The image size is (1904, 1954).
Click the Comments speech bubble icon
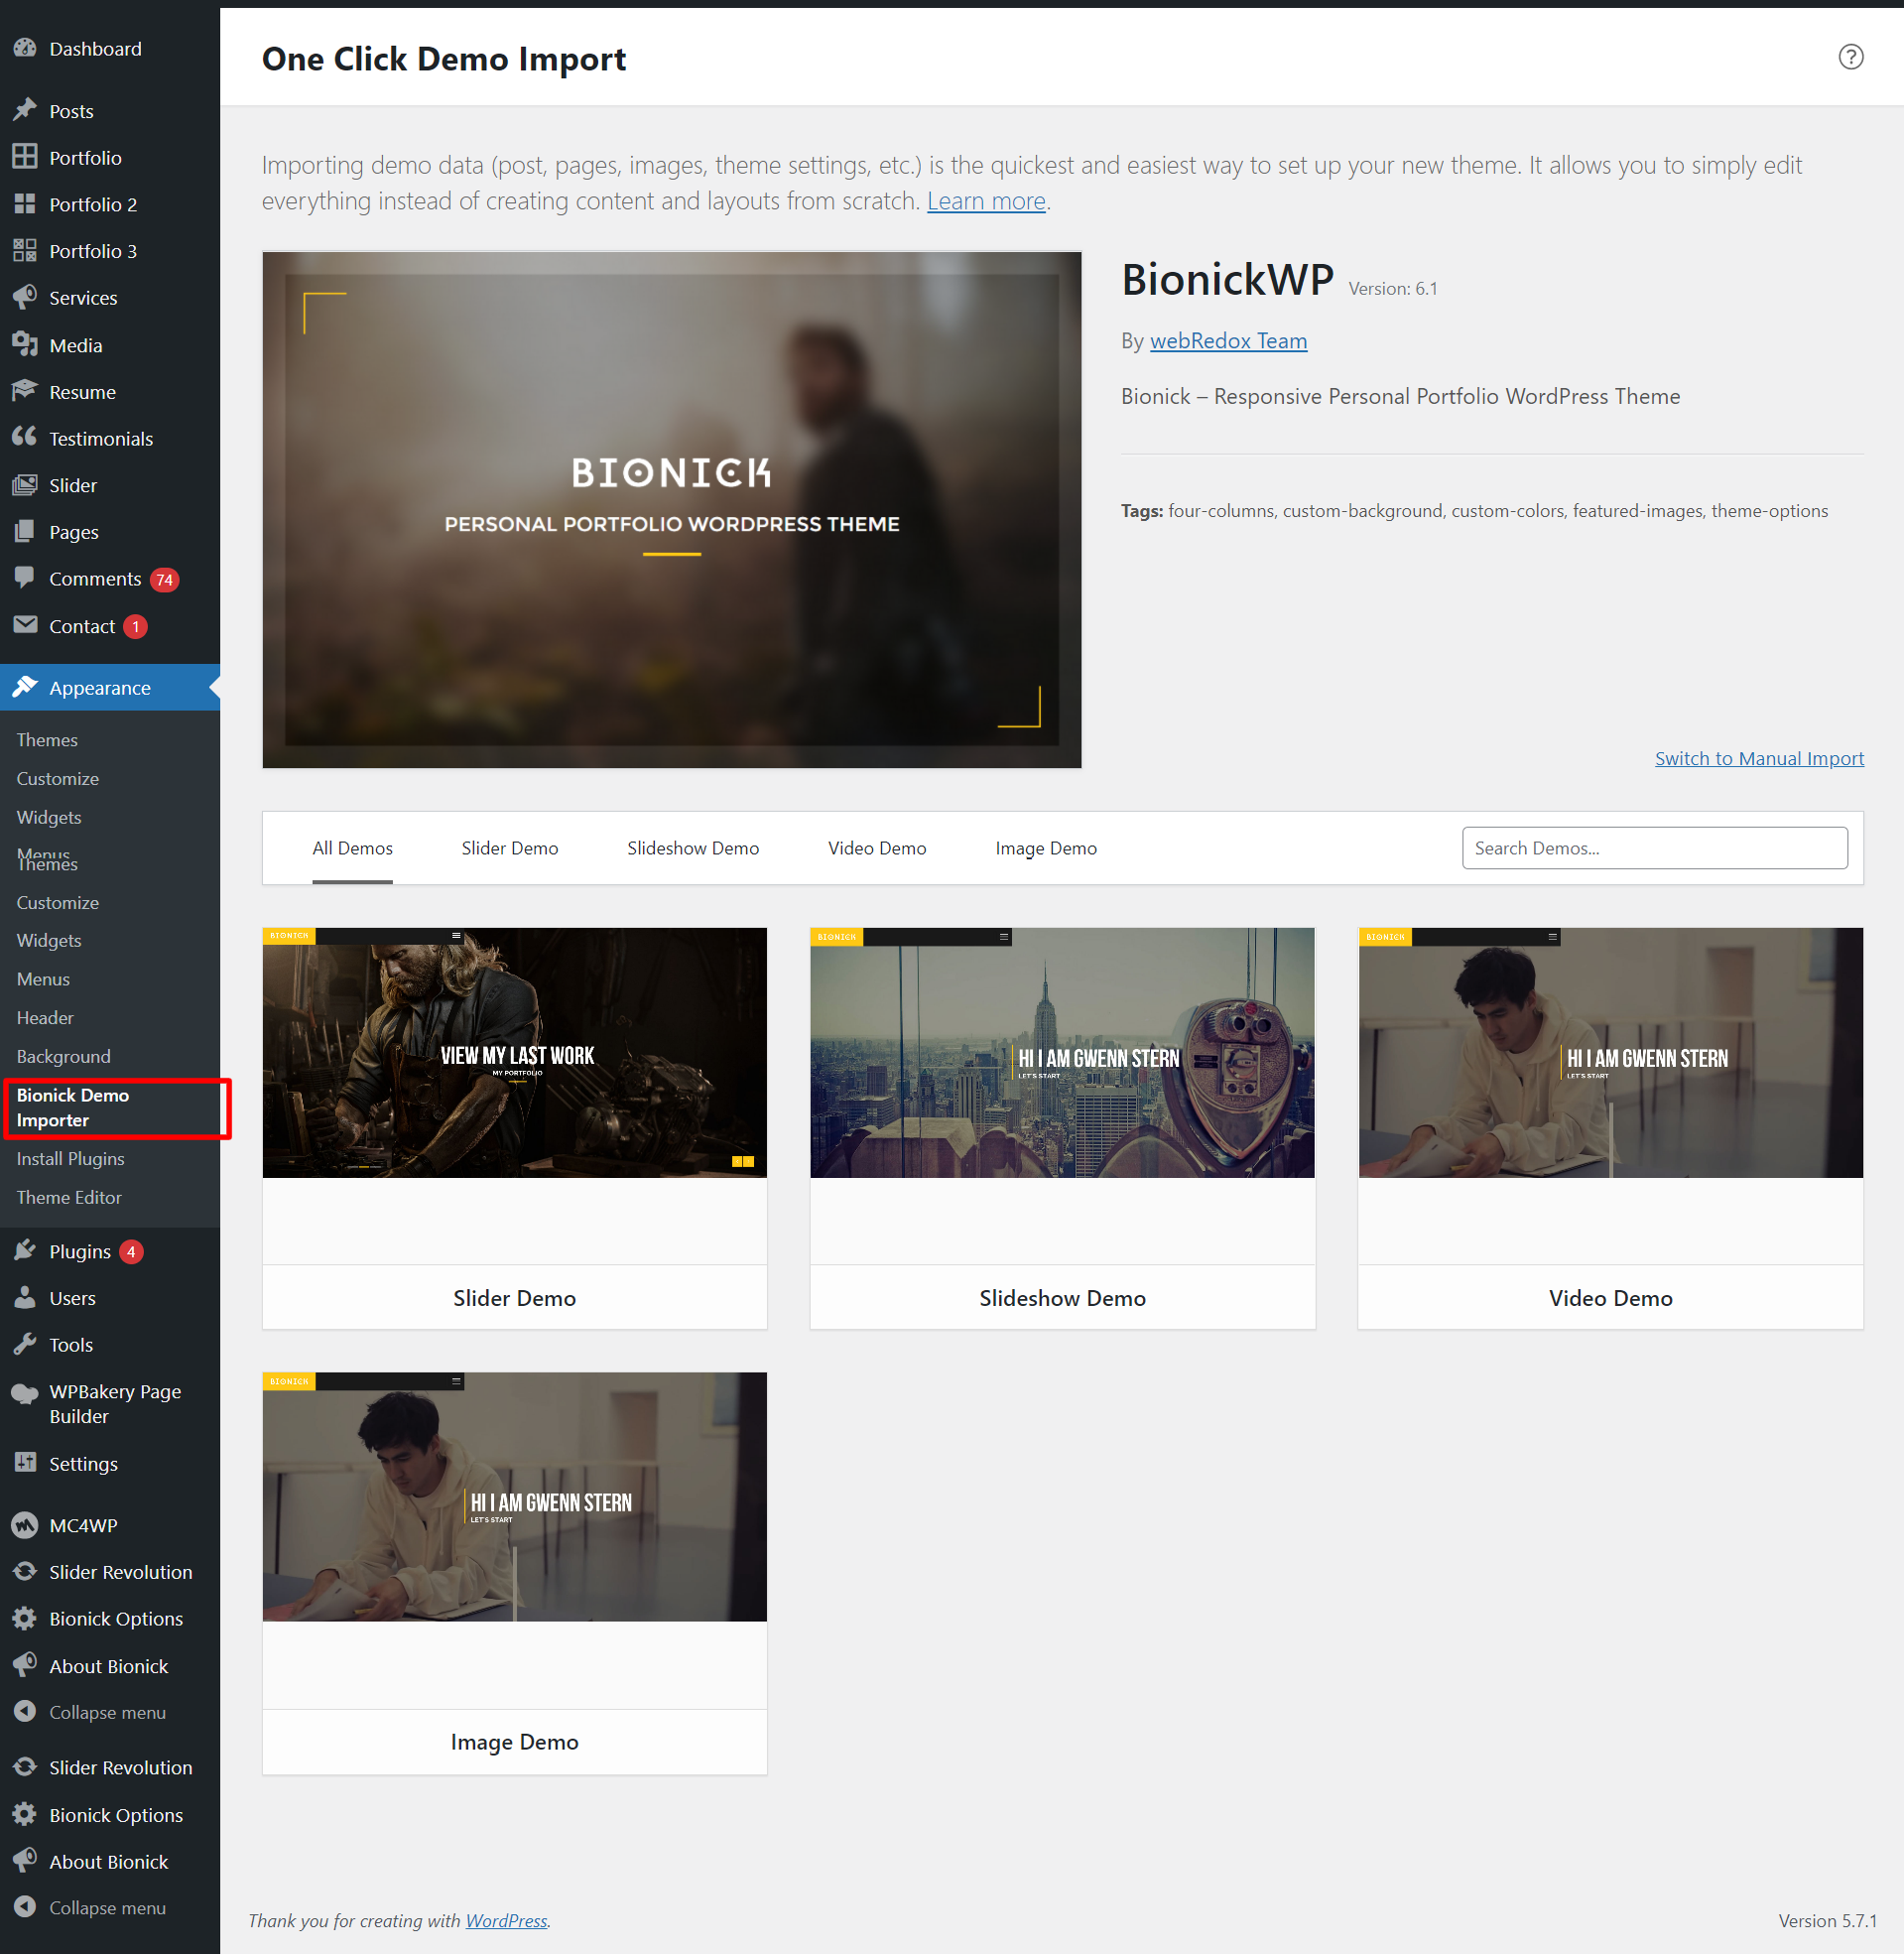pos(25,578)
